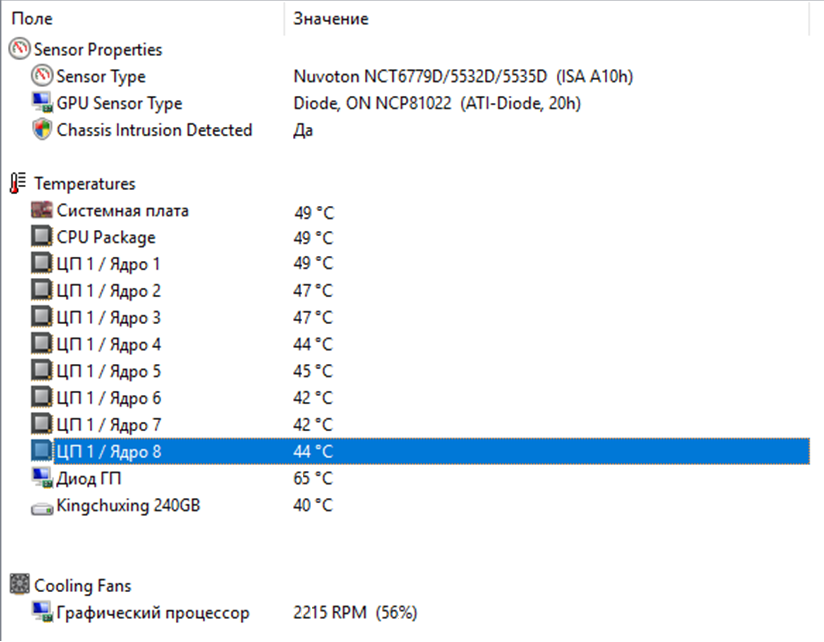Click the chip icon for ЦП 1 / Ядро 7
Image resolution: width=824 pixels, height=642 pixels.
[x=42, y=424]
